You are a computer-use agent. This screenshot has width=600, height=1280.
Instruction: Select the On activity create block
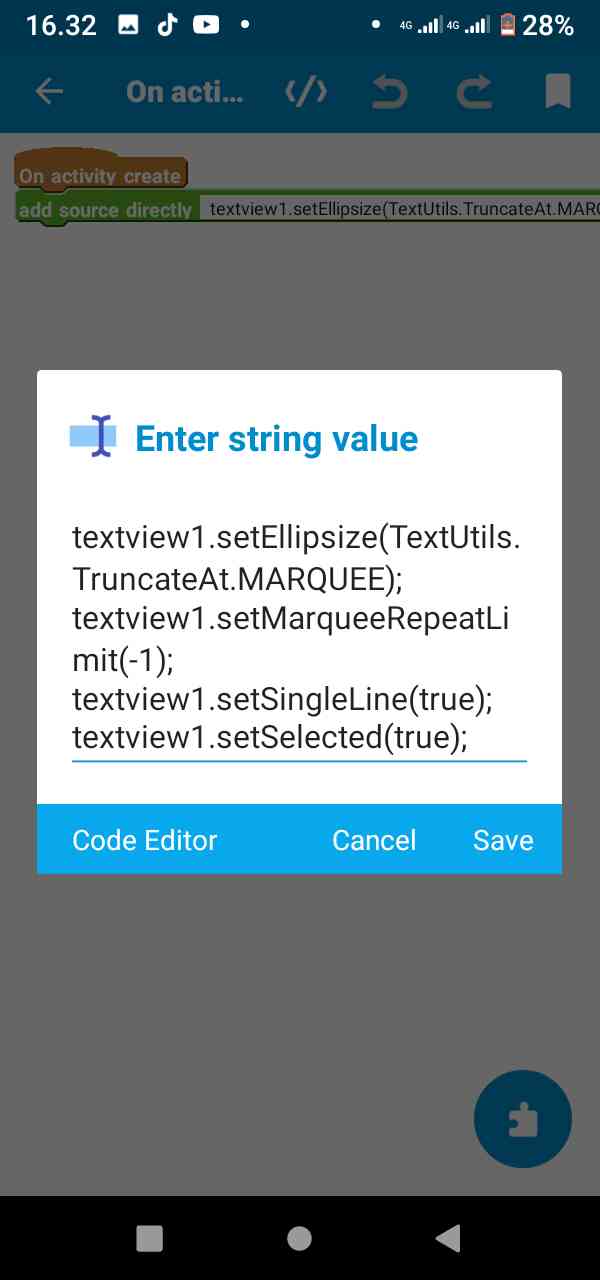click(x=101, y=174)
